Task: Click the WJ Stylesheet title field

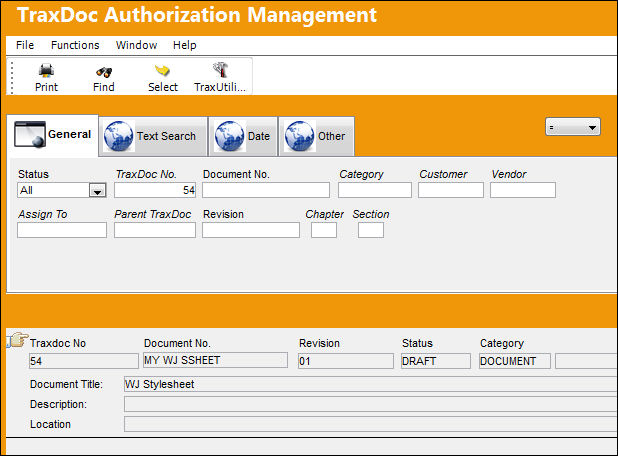Action: tap(371, 384)
